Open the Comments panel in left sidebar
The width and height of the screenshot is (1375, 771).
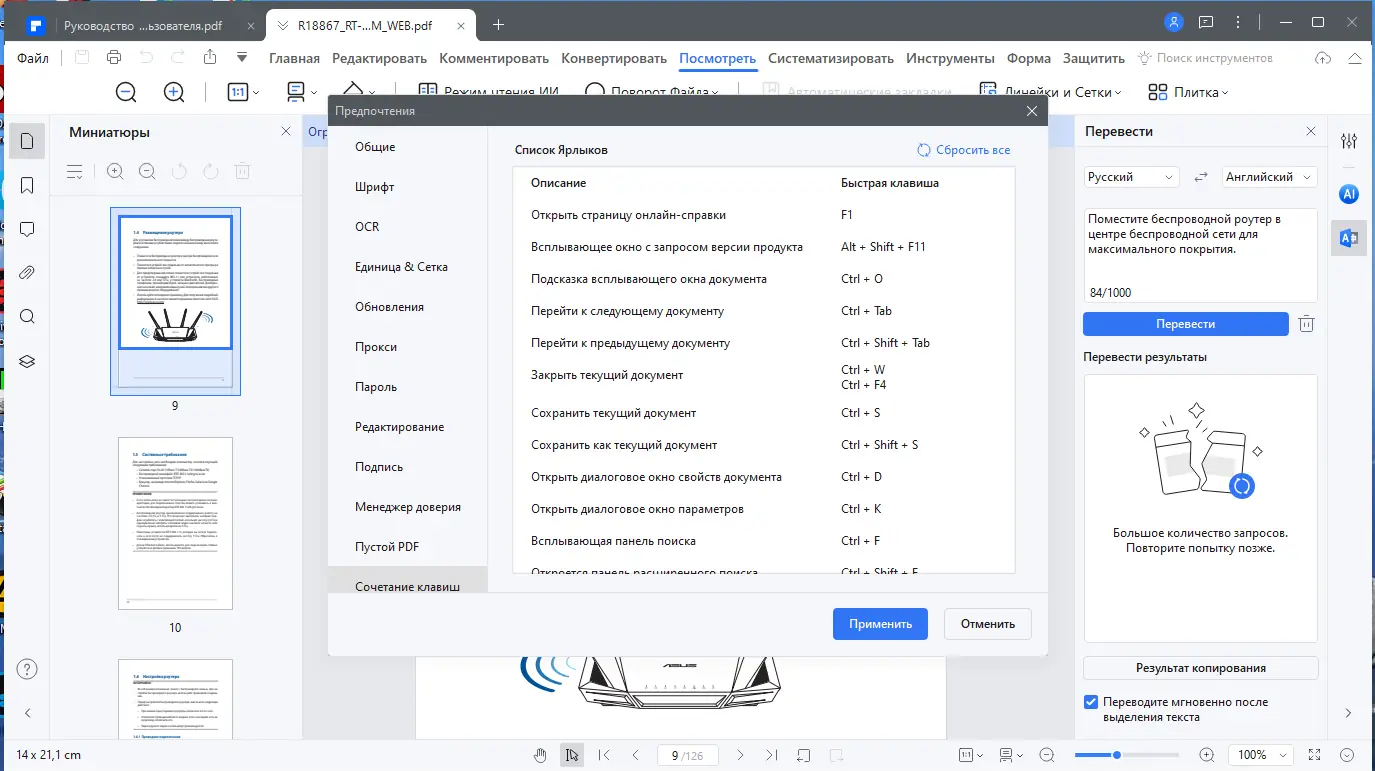(27, 229)
